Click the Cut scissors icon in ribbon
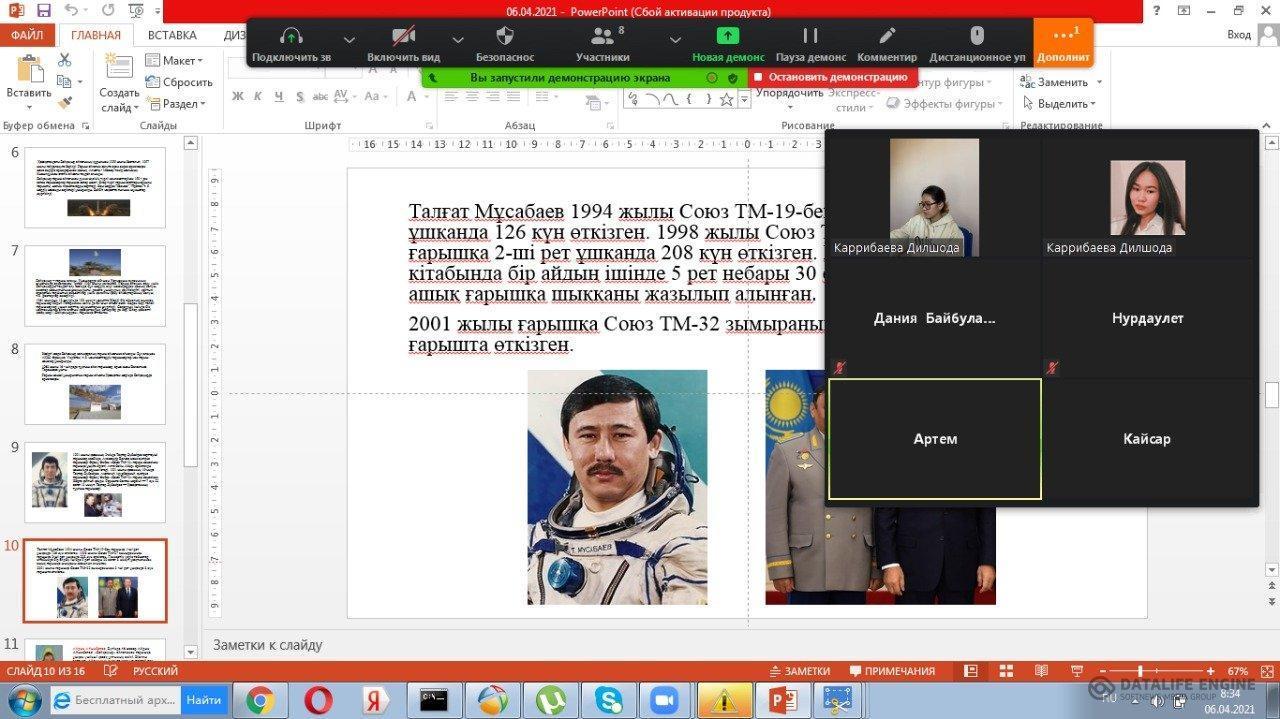 [65, 60]
